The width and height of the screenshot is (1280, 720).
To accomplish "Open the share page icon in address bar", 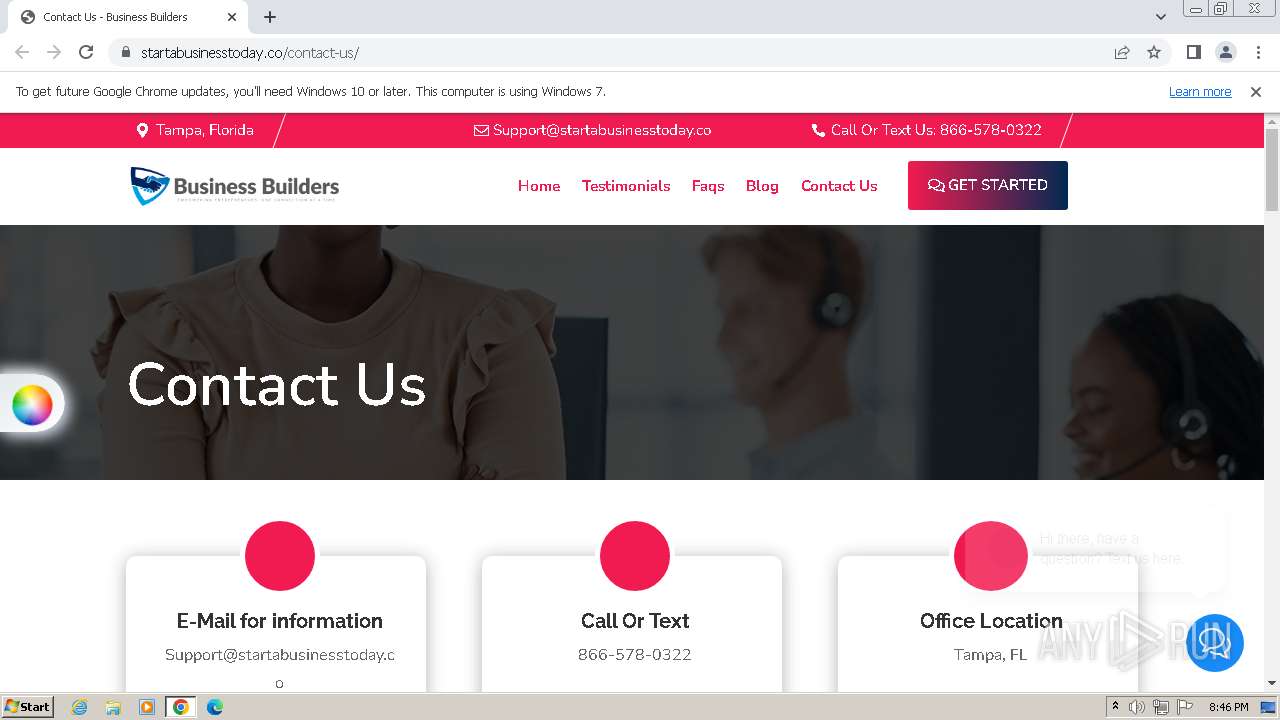I will pyautogui.click(x=1122, y=52).
